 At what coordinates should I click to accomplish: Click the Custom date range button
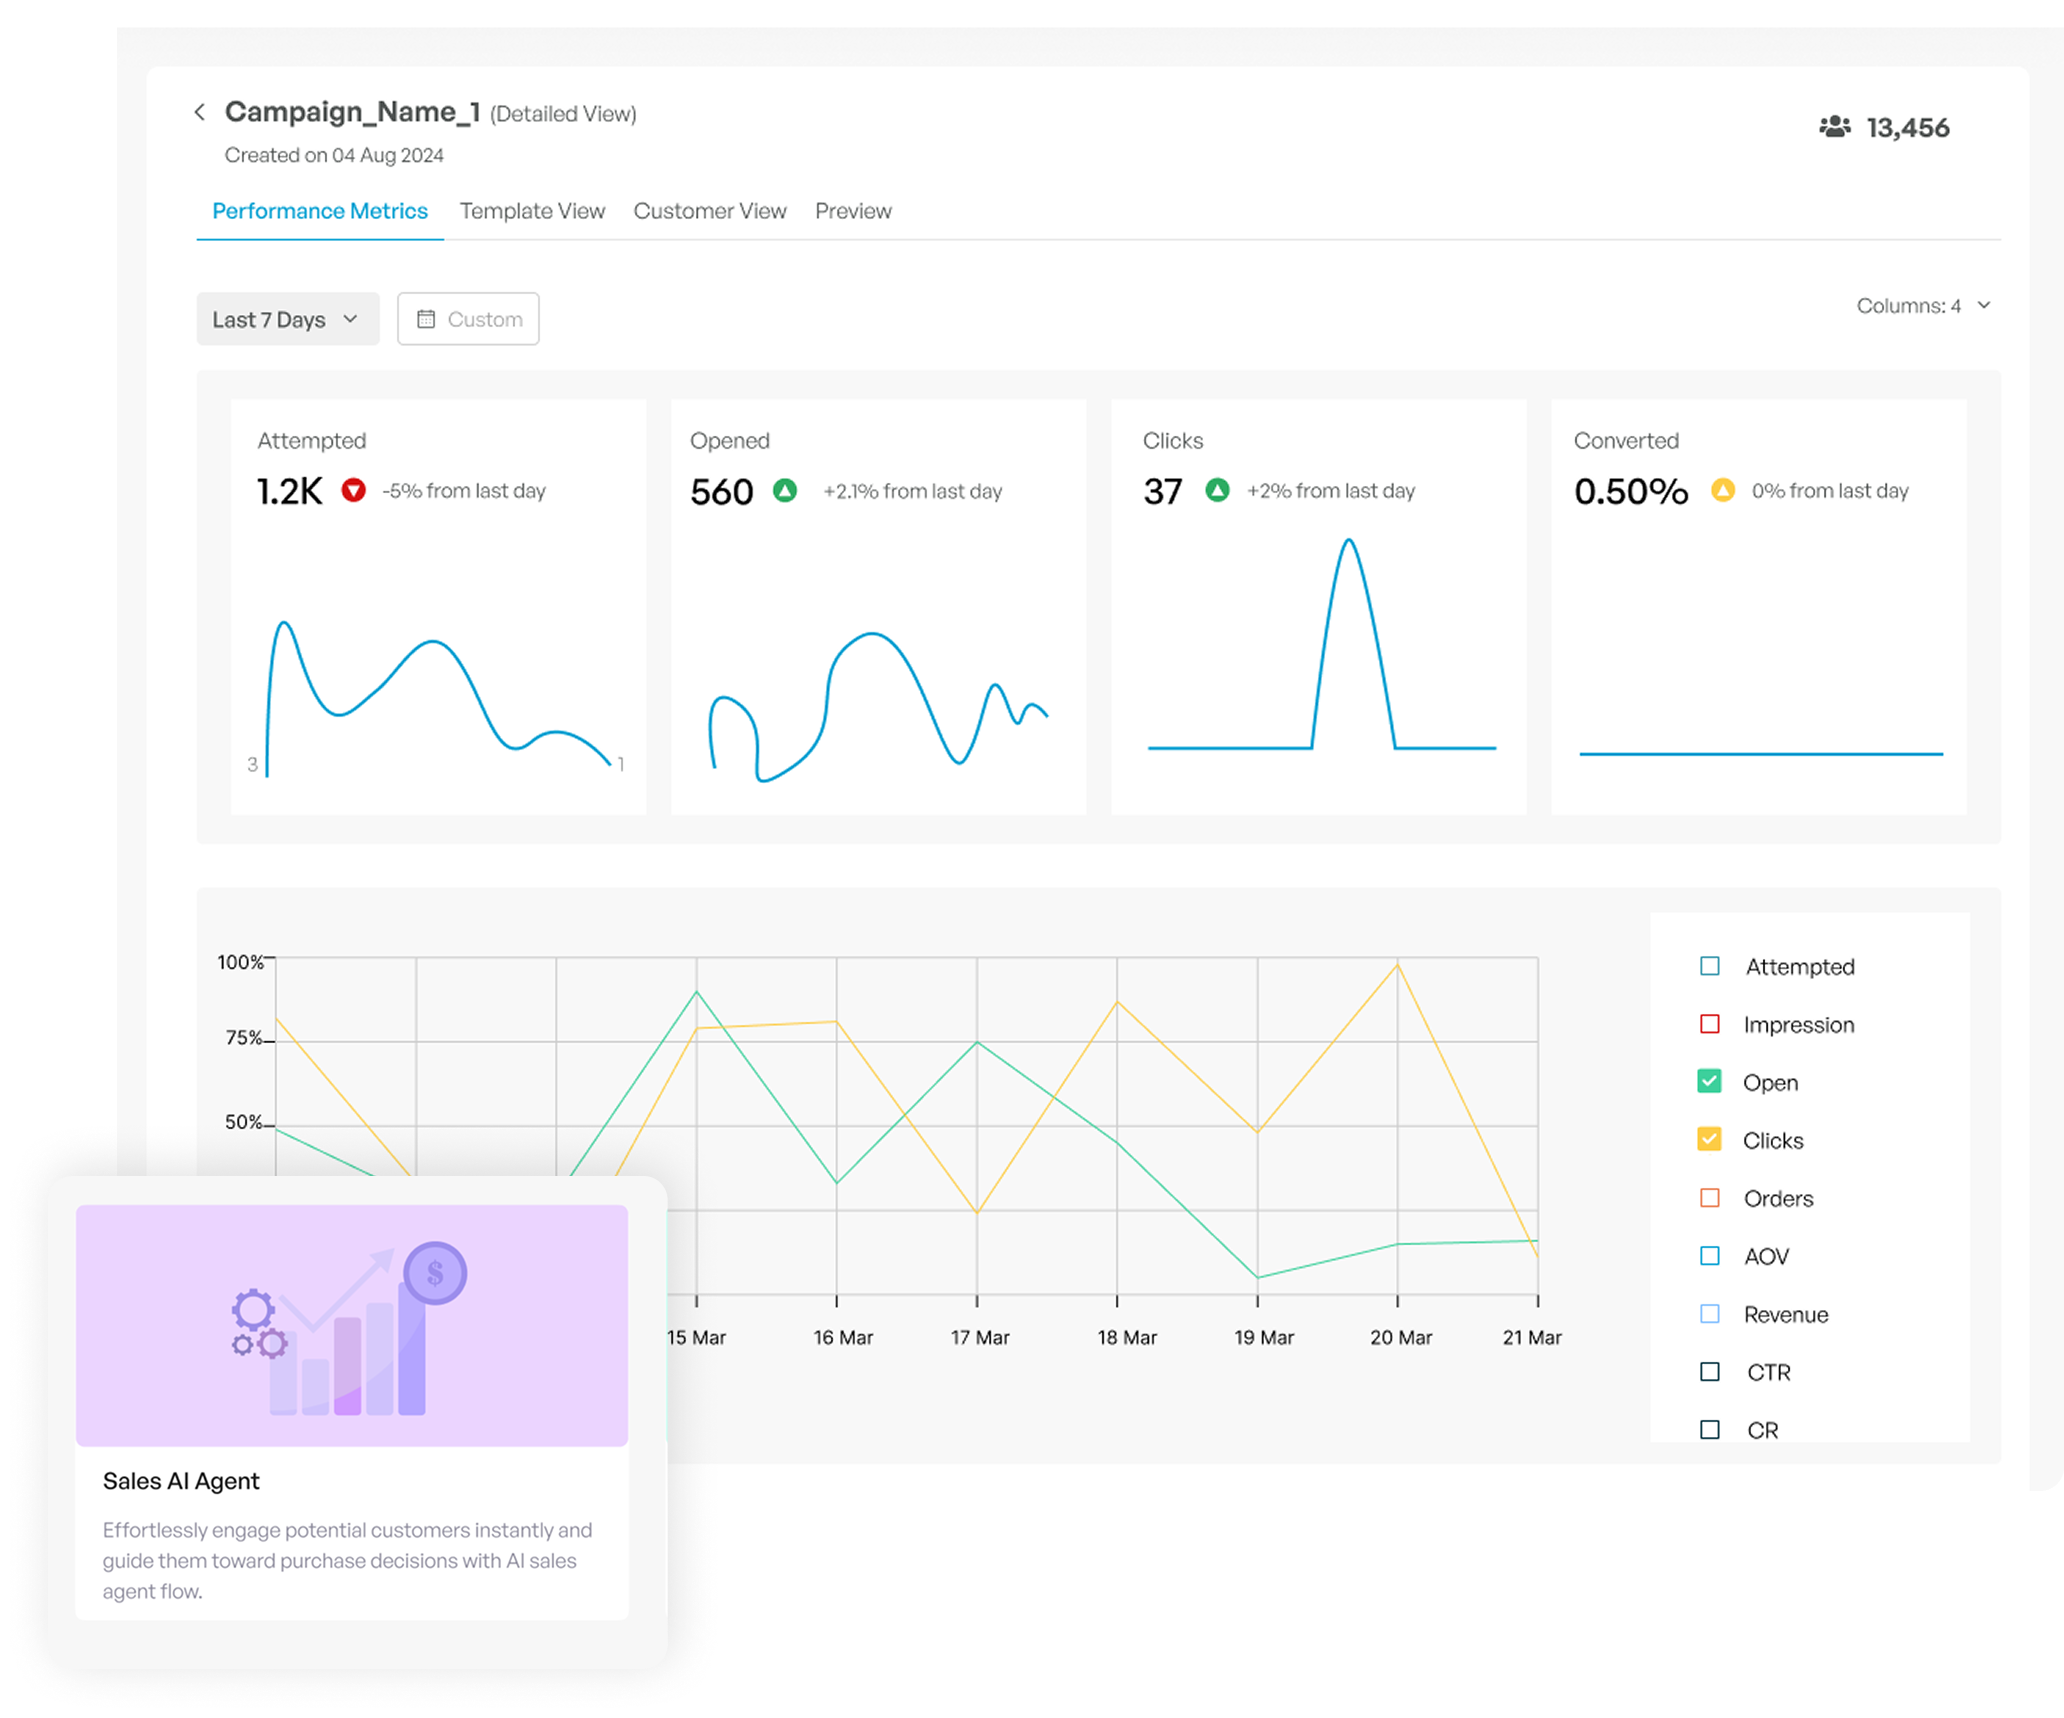click(x=467, y=318)
